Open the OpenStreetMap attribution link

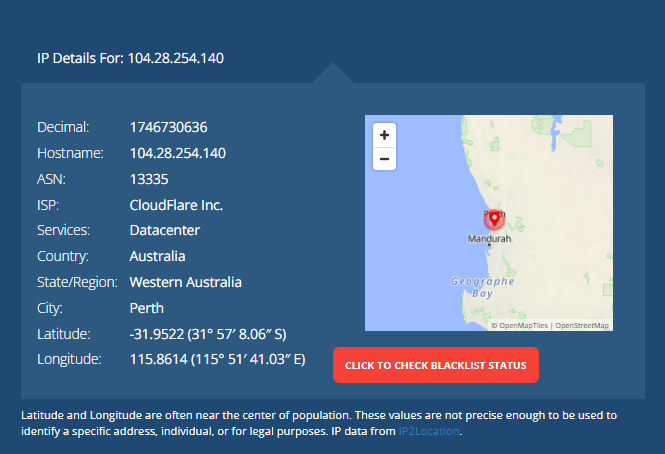tap(582, 325)
